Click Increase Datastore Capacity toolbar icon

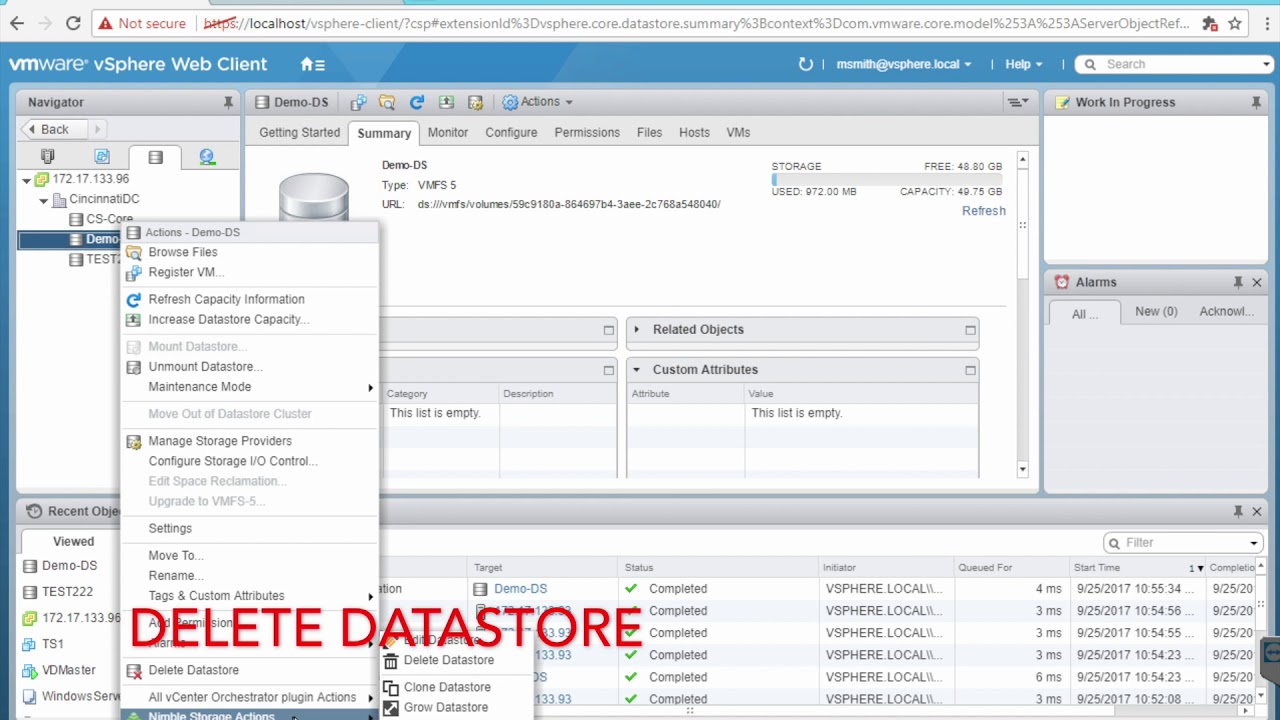point(446,102)
